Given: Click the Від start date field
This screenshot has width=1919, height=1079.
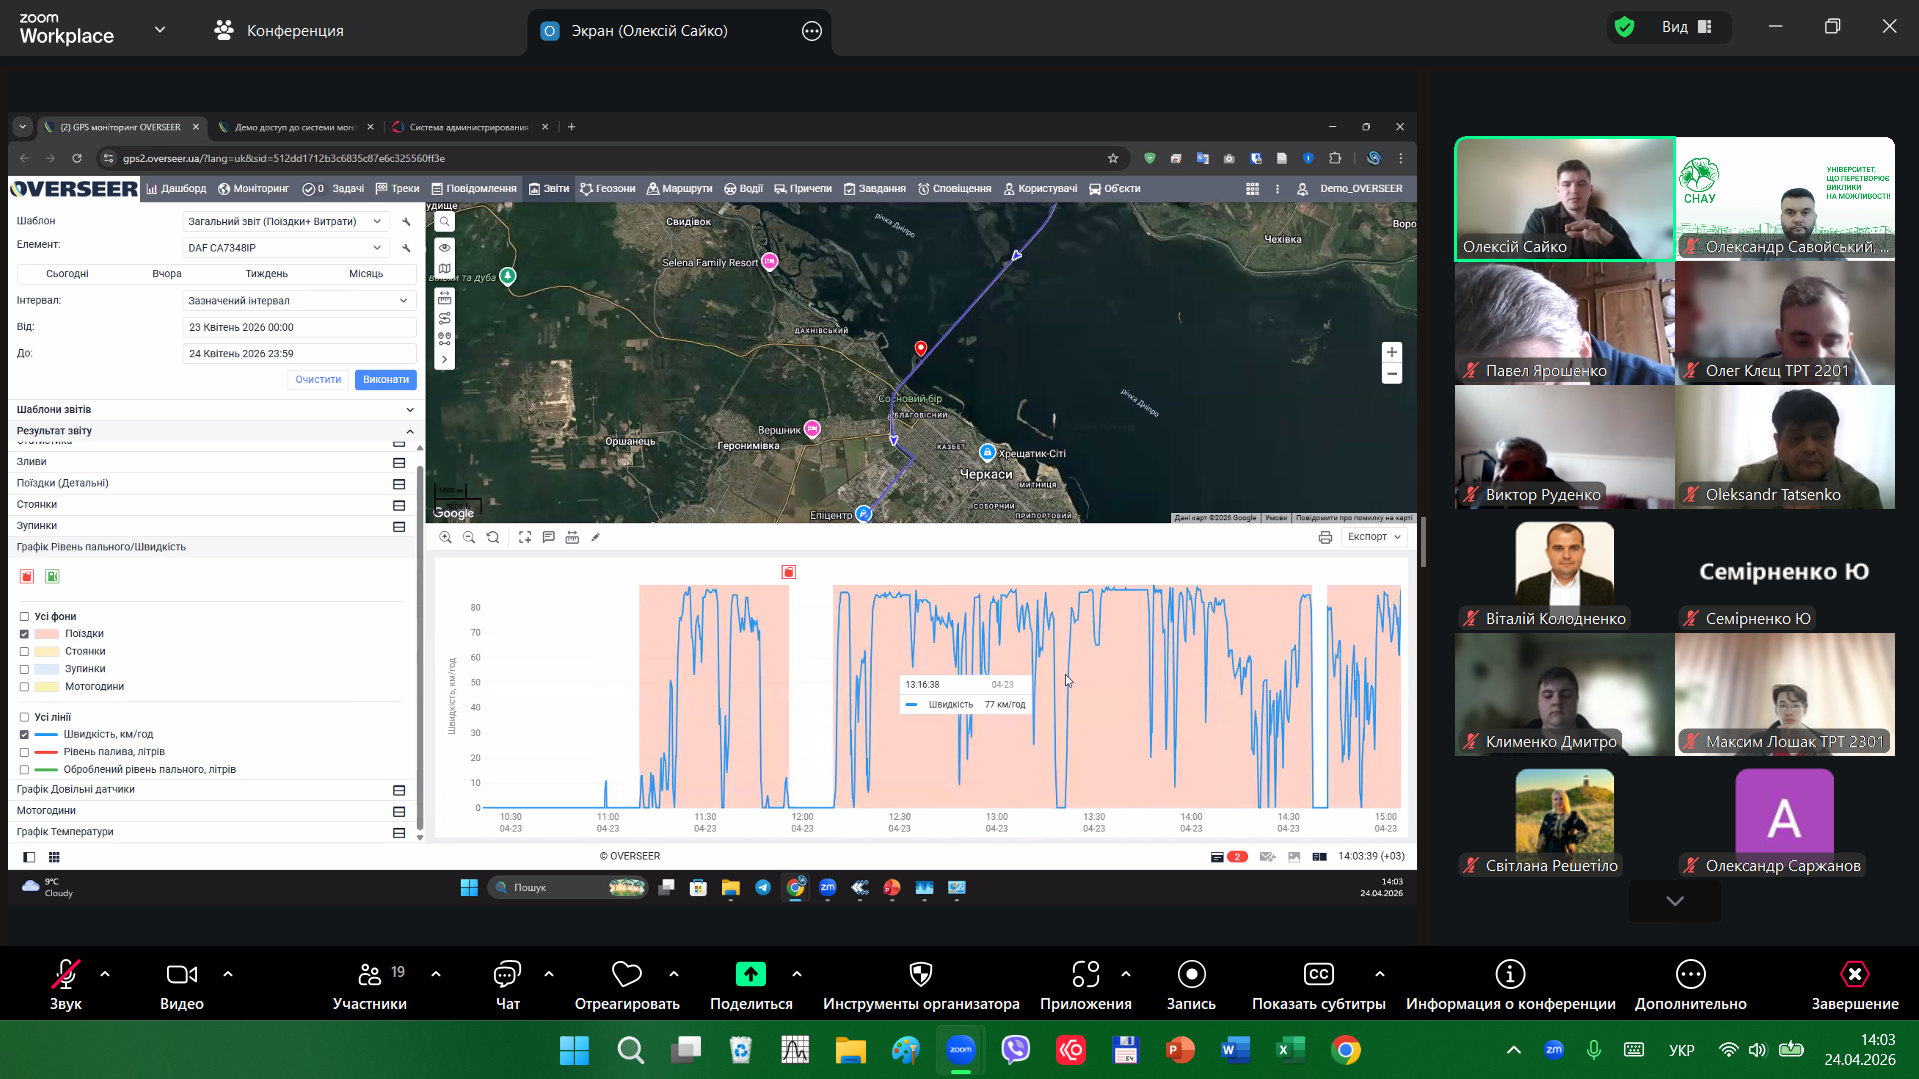Looking at the screenshot, I should coord(299,328).
